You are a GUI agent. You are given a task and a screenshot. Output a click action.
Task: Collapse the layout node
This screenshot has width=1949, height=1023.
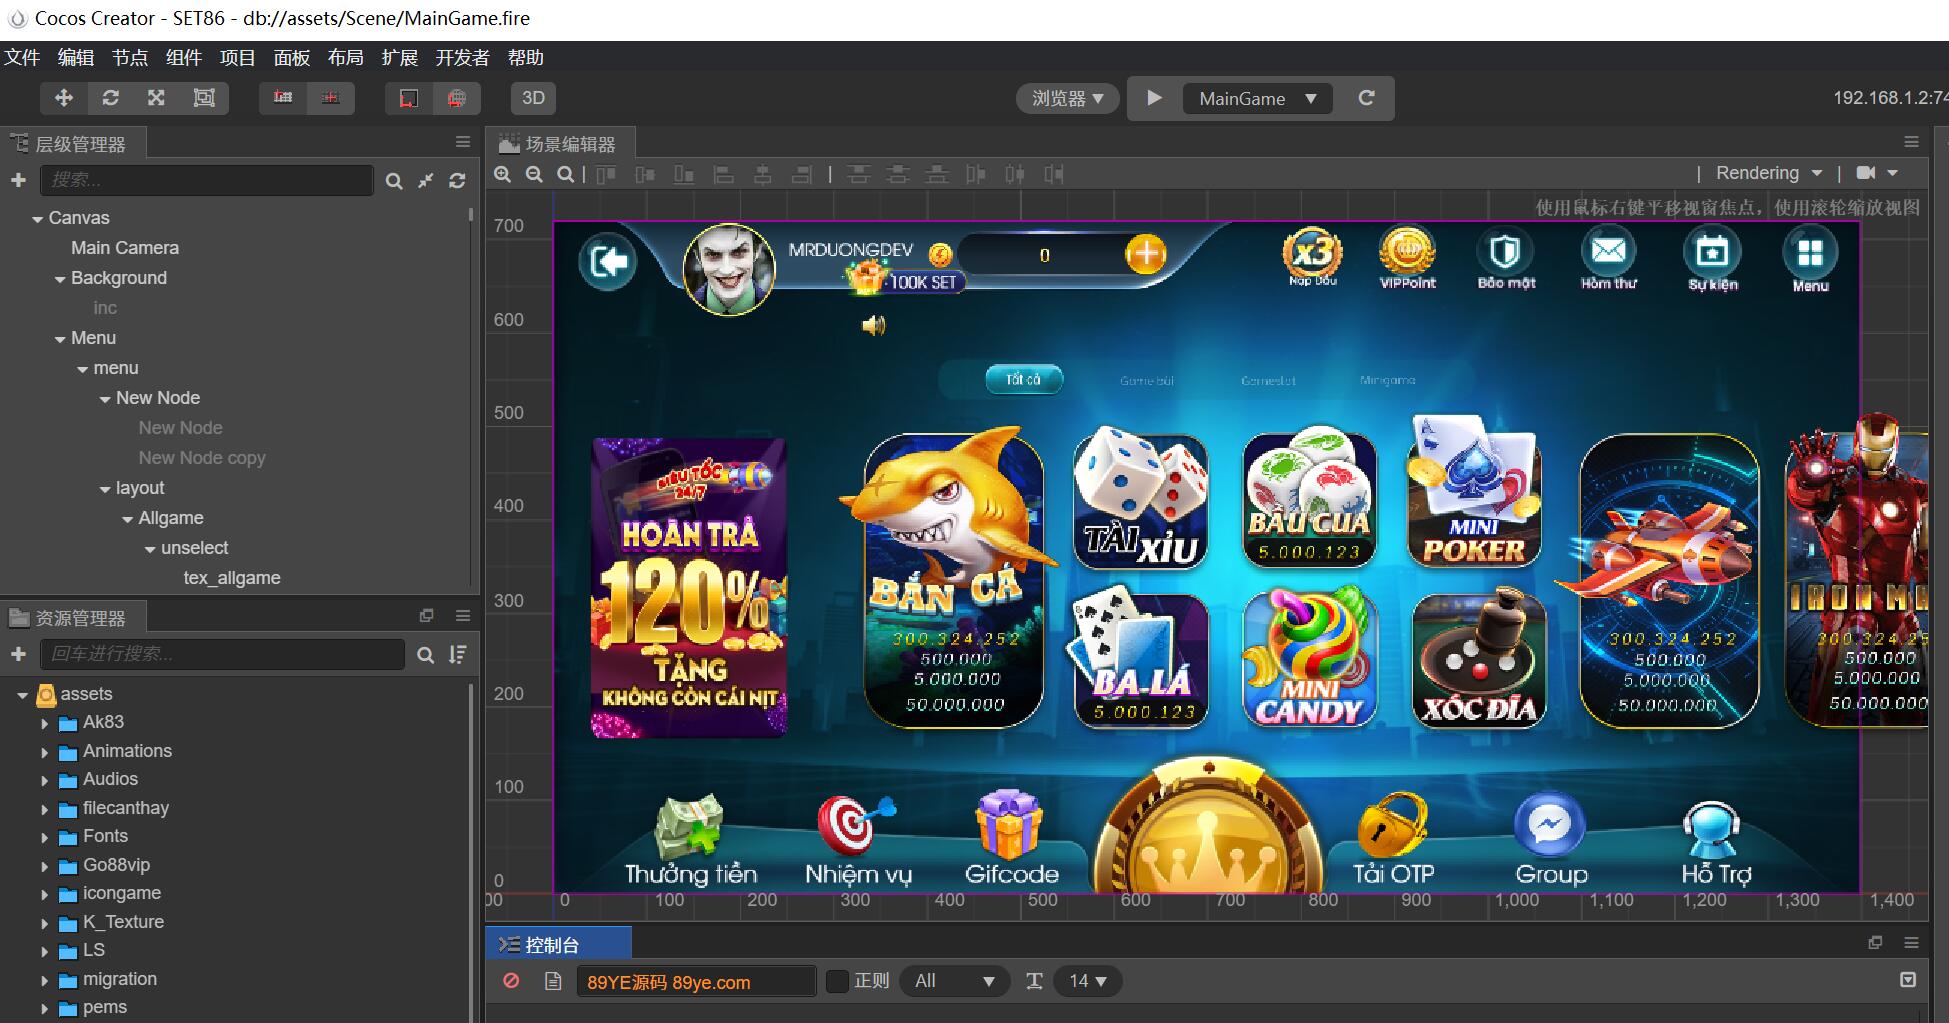click(105, 489)
